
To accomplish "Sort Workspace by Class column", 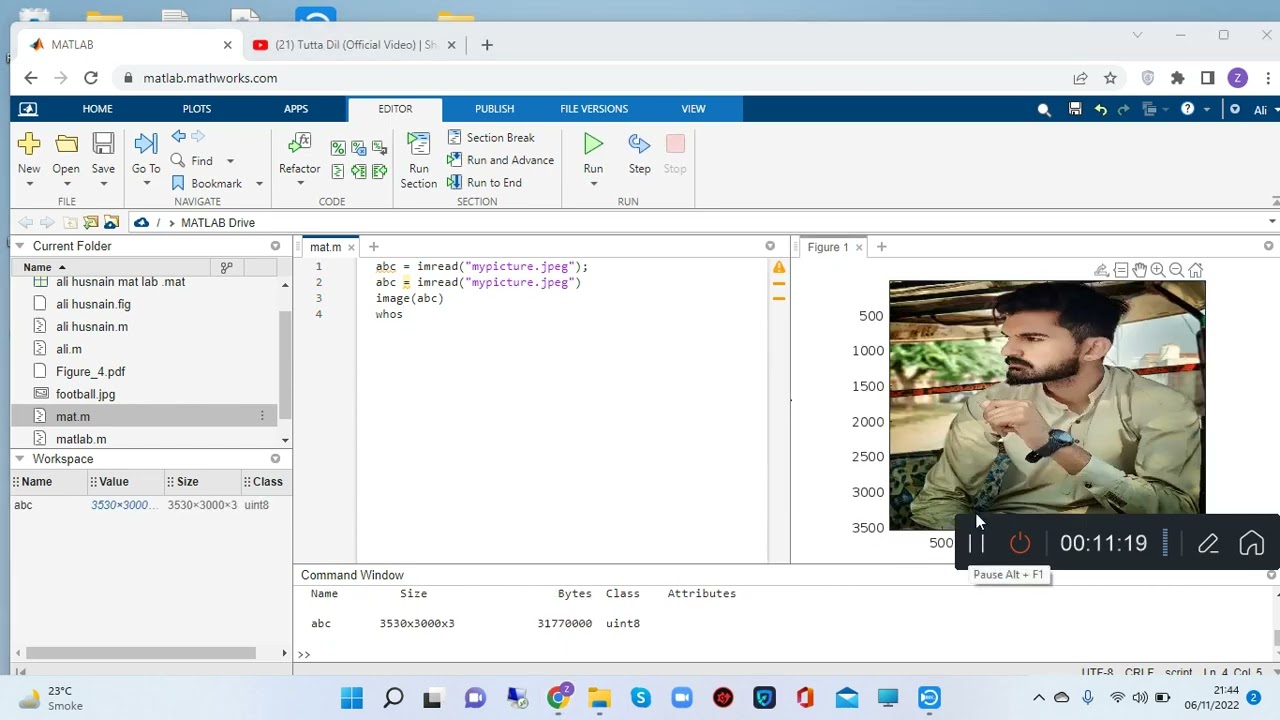I will click(x=267, y=482).
